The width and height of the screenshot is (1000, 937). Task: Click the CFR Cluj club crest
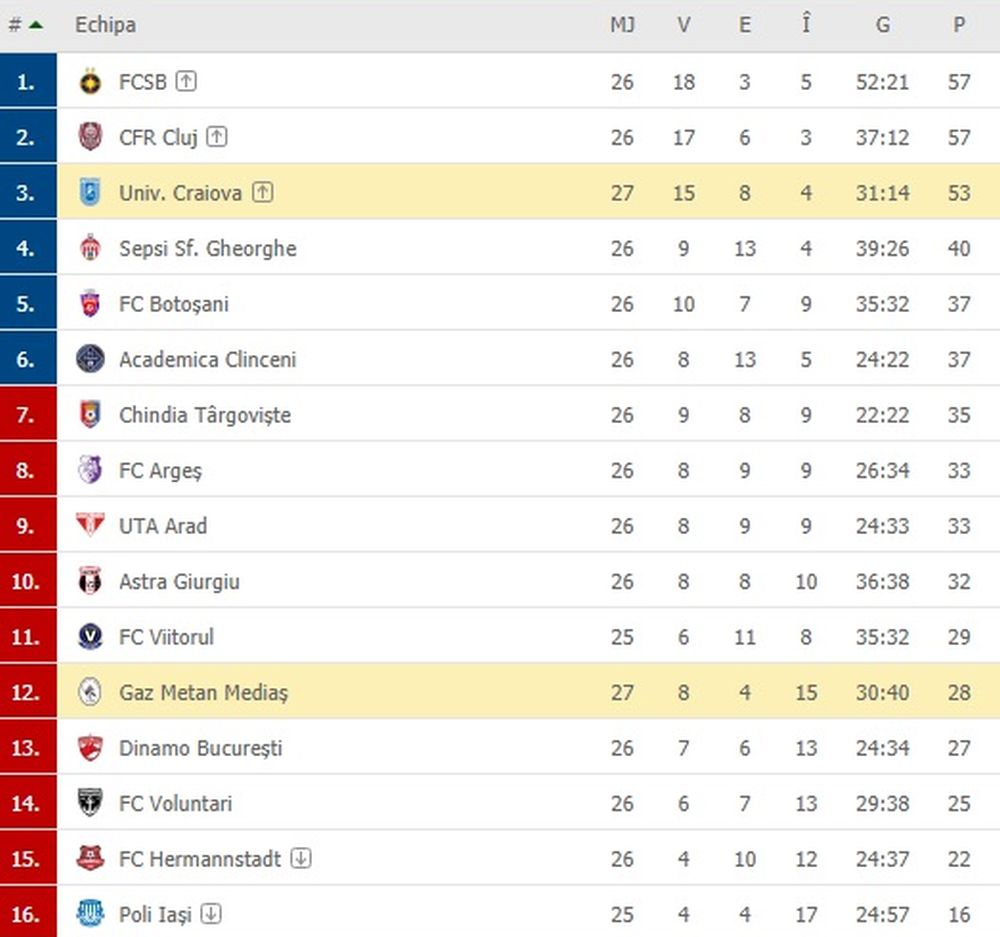point(90,137)
